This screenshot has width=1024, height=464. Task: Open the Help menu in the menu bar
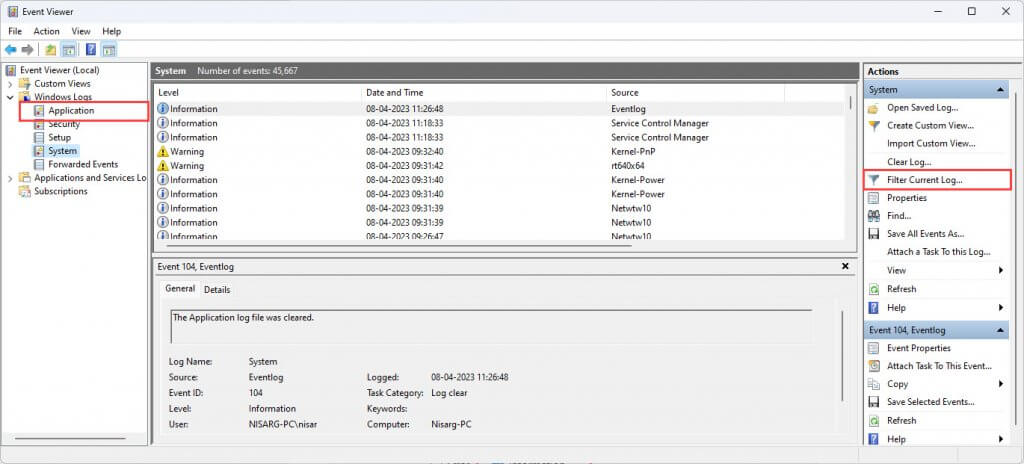112,31
